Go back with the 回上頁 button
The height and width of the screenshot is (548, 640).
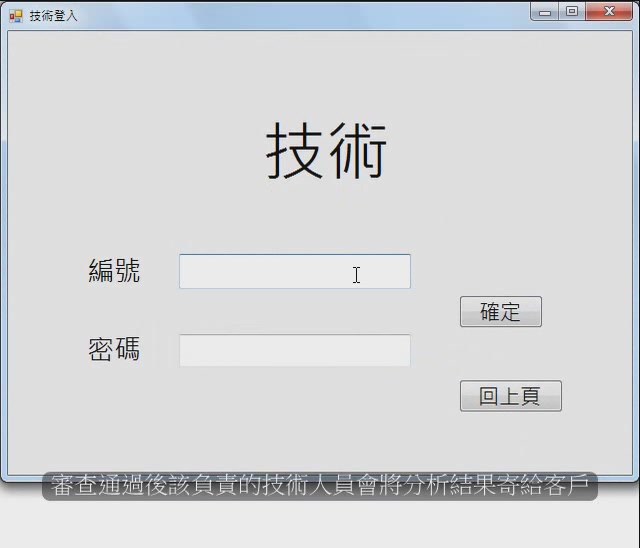510,396
